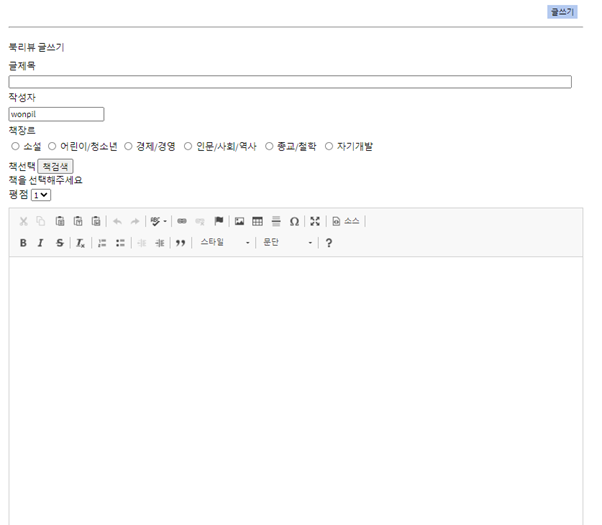The width and height of the screenshot is (602, 525).
Task: Select the 종교/철학 genre radio button
Action: 269,146
